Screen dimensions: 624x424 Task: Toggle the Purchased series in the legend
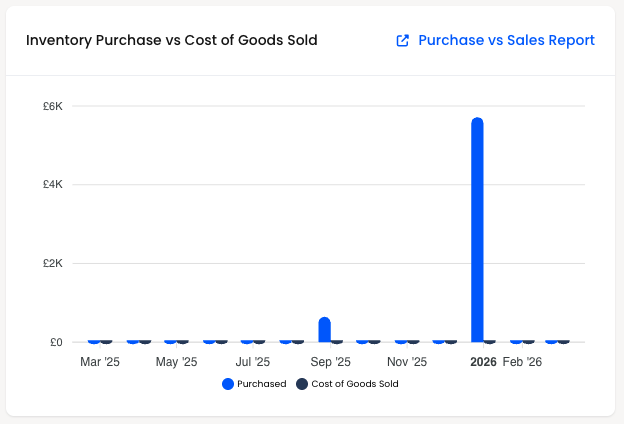(254, 384)
